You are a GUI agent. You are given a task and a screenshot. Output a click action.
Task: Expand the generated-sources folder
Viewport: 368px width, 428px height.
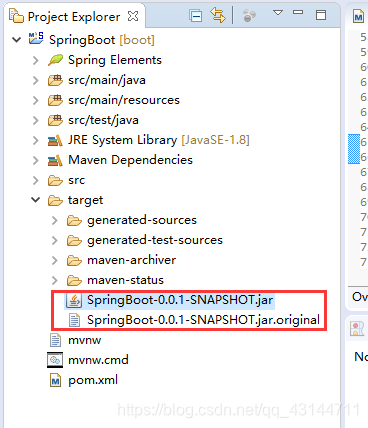pos(55,220)
